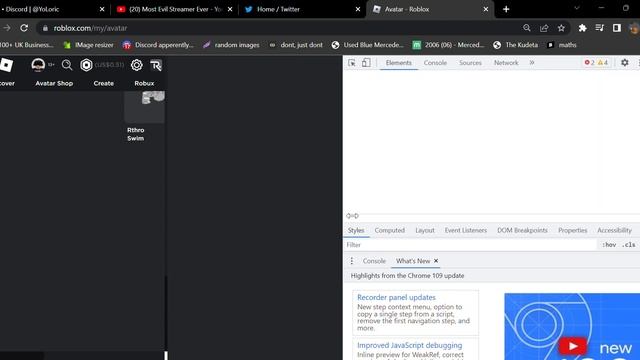
Task: Open the drawer three-dot menu
Action: click(351, 261)
